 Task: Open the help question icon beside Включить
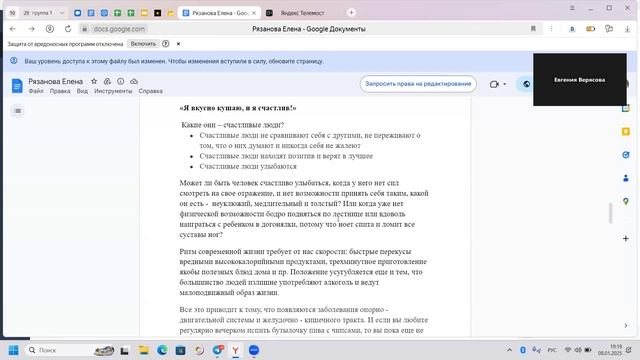166,44
